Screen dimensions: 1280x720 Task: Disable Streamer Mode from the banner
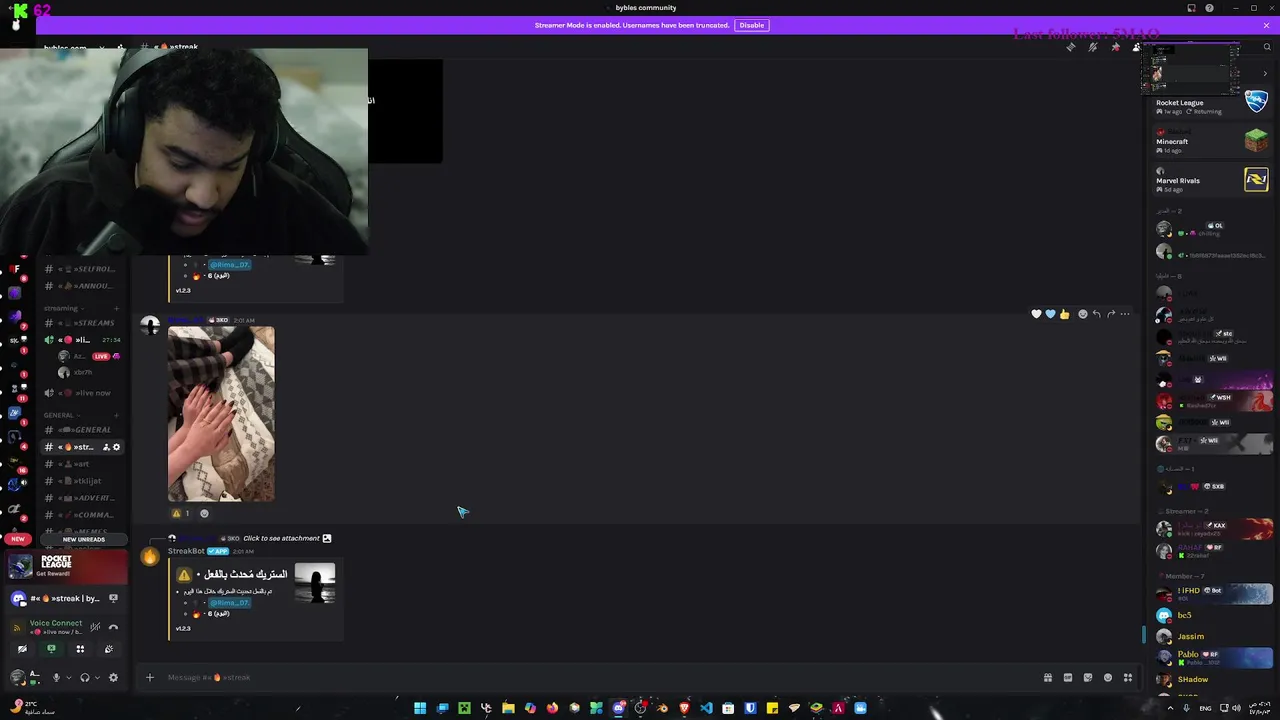751,25
